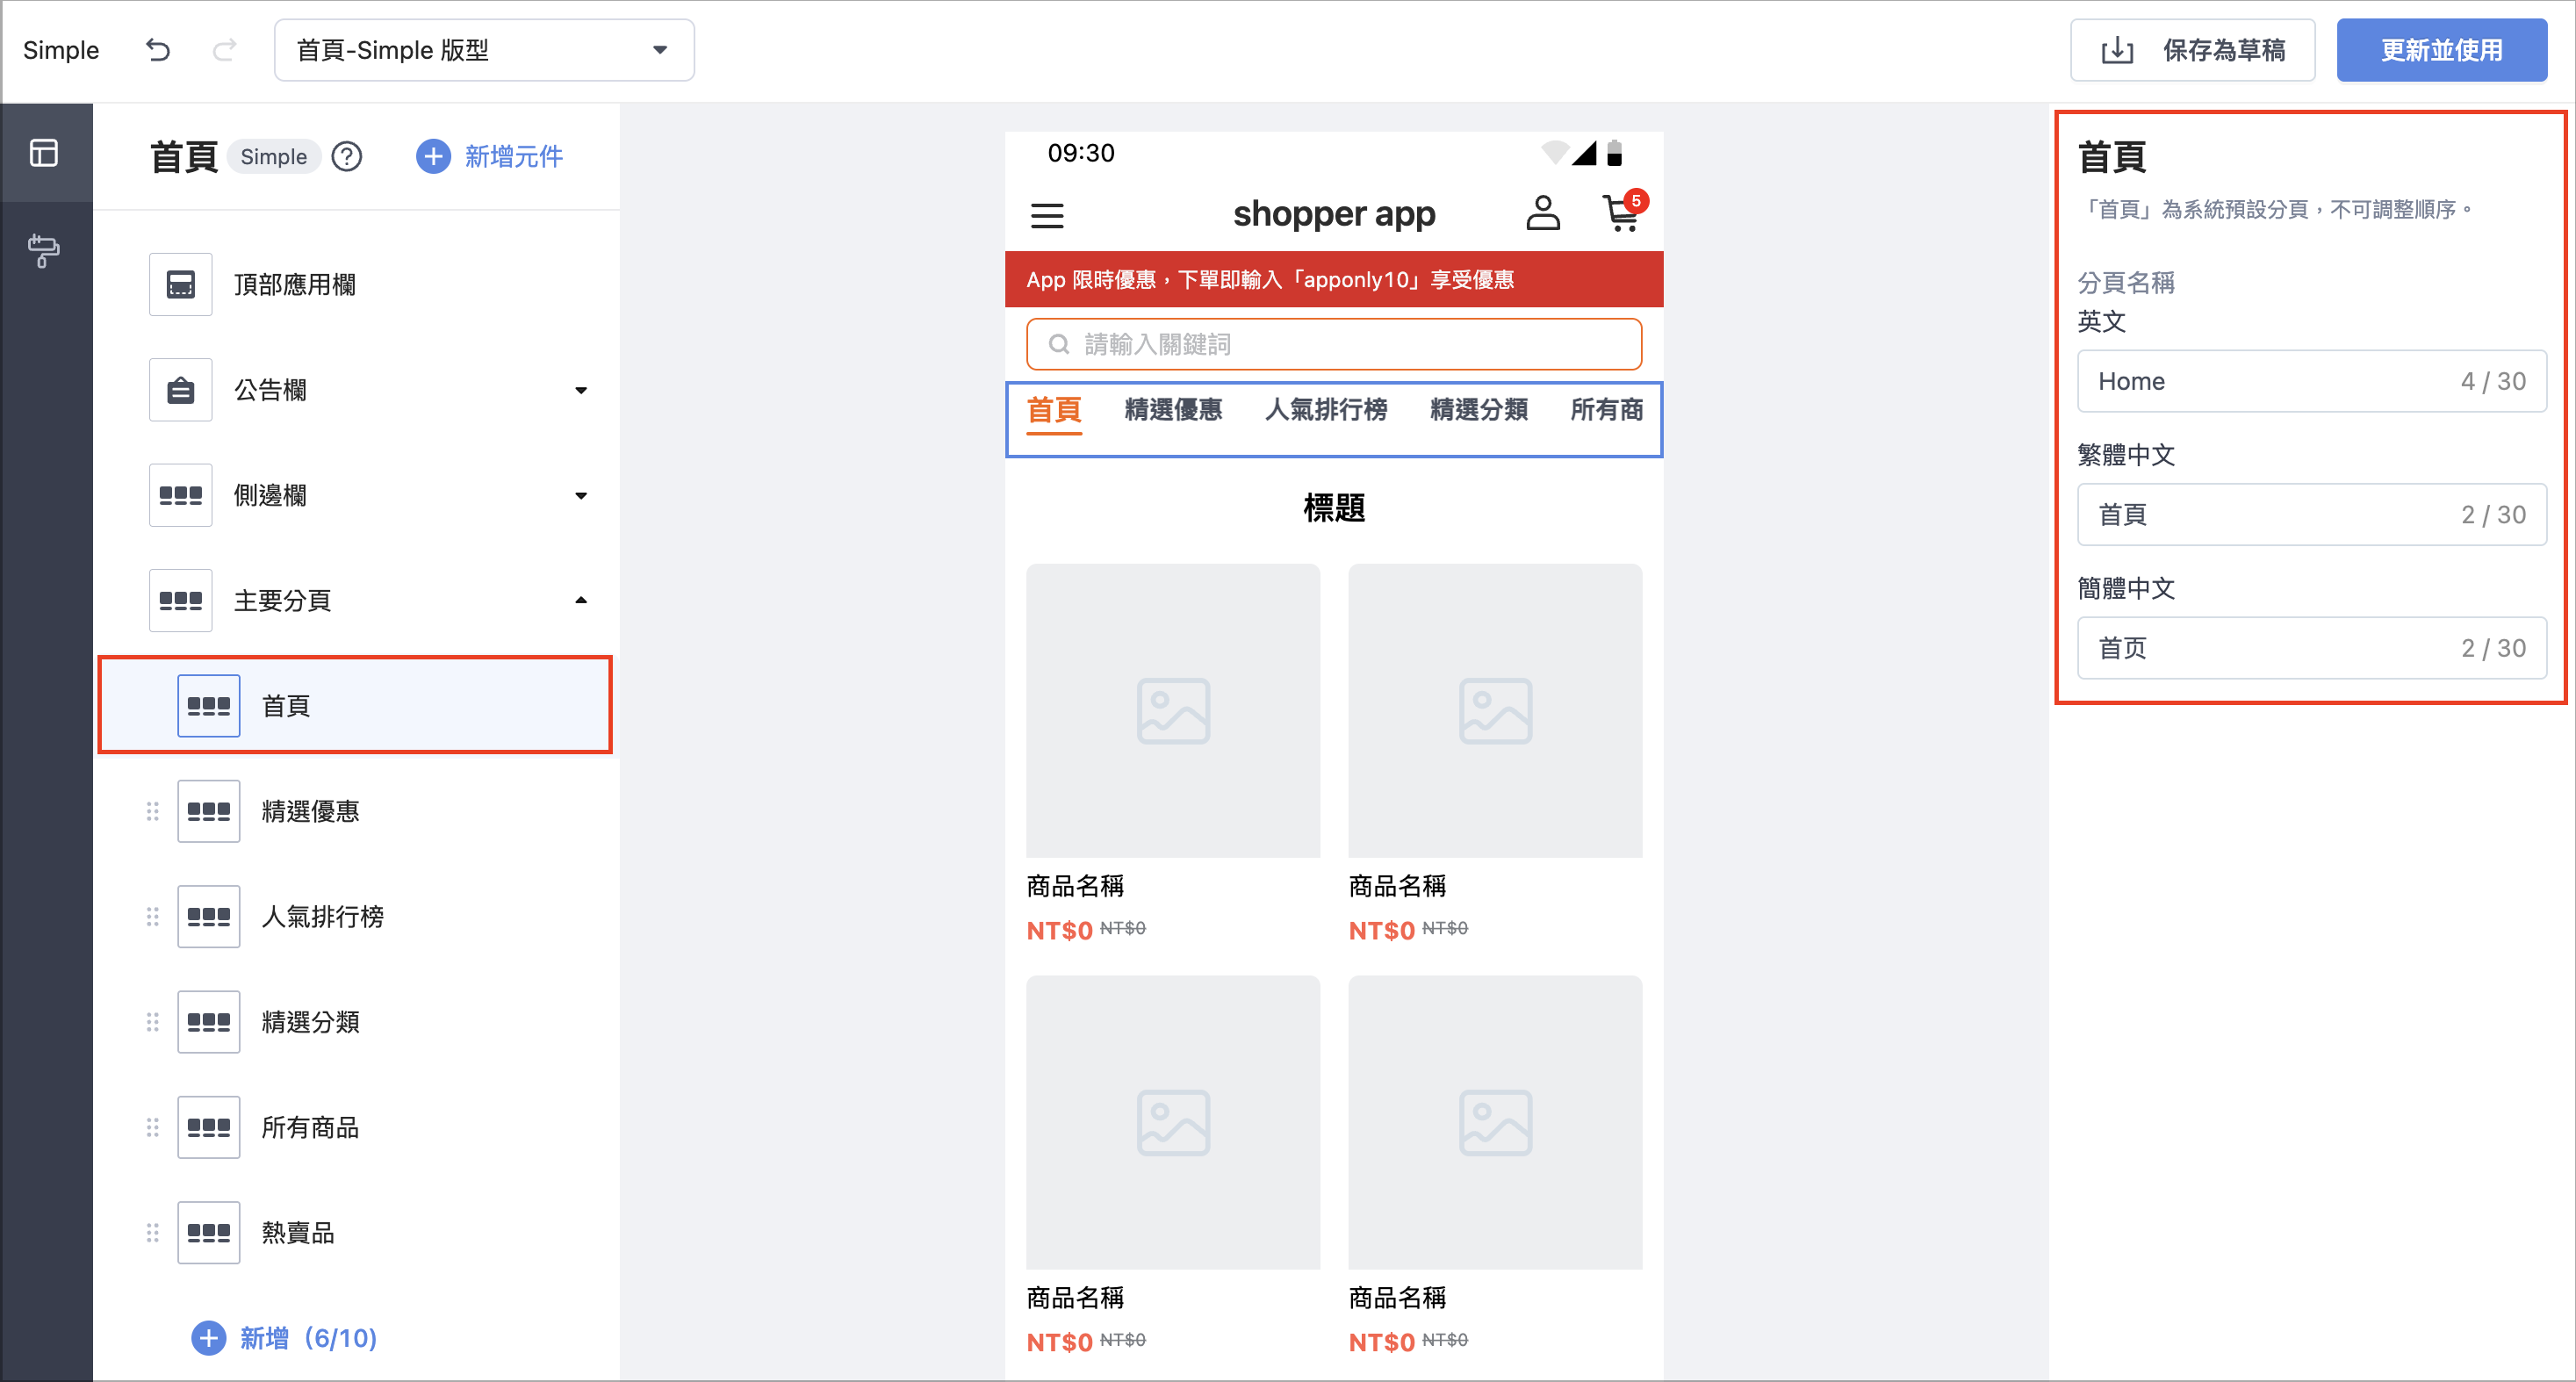Select 精選優惠 in the page list

click(355, 811)
